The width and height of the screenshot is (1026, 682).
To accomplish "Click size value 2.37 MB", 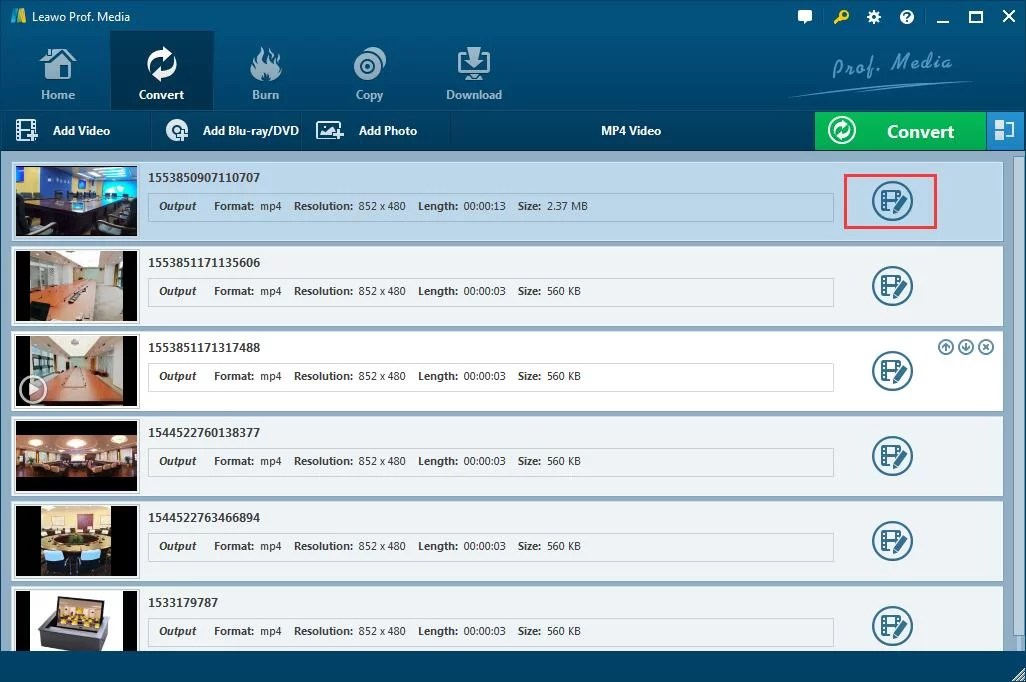I will point(567,206).
